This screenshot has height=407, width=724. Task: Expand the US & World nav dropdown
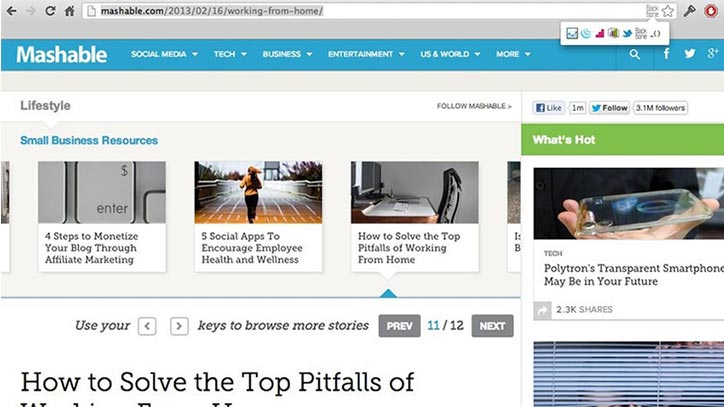pyautogui.click(x=450, y=54)
